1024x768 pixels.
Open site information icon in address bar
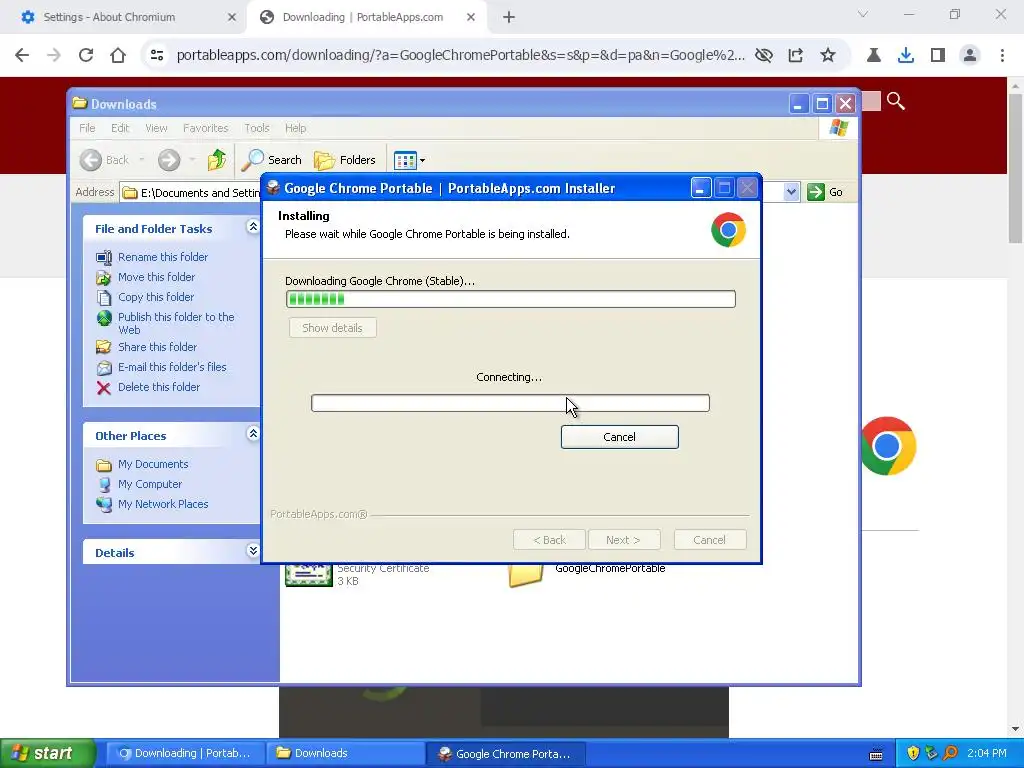(x=157, y=55)
